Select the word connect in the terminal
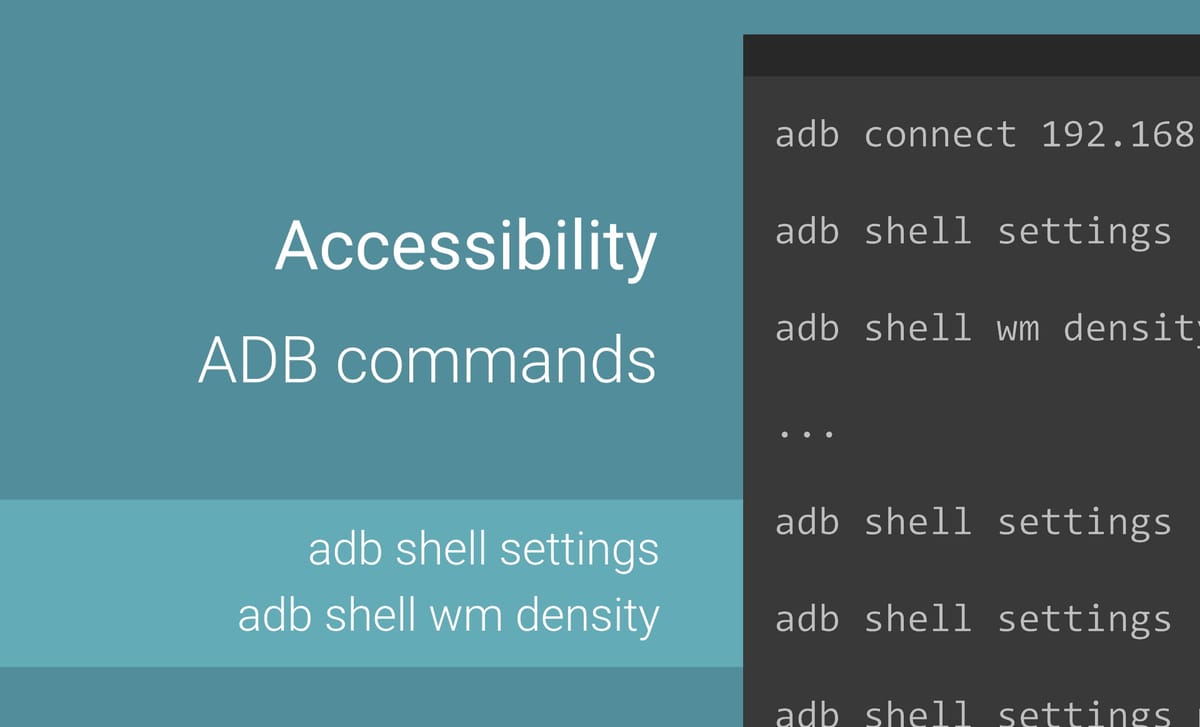The image size is (1200, 727). pos(940,134)
